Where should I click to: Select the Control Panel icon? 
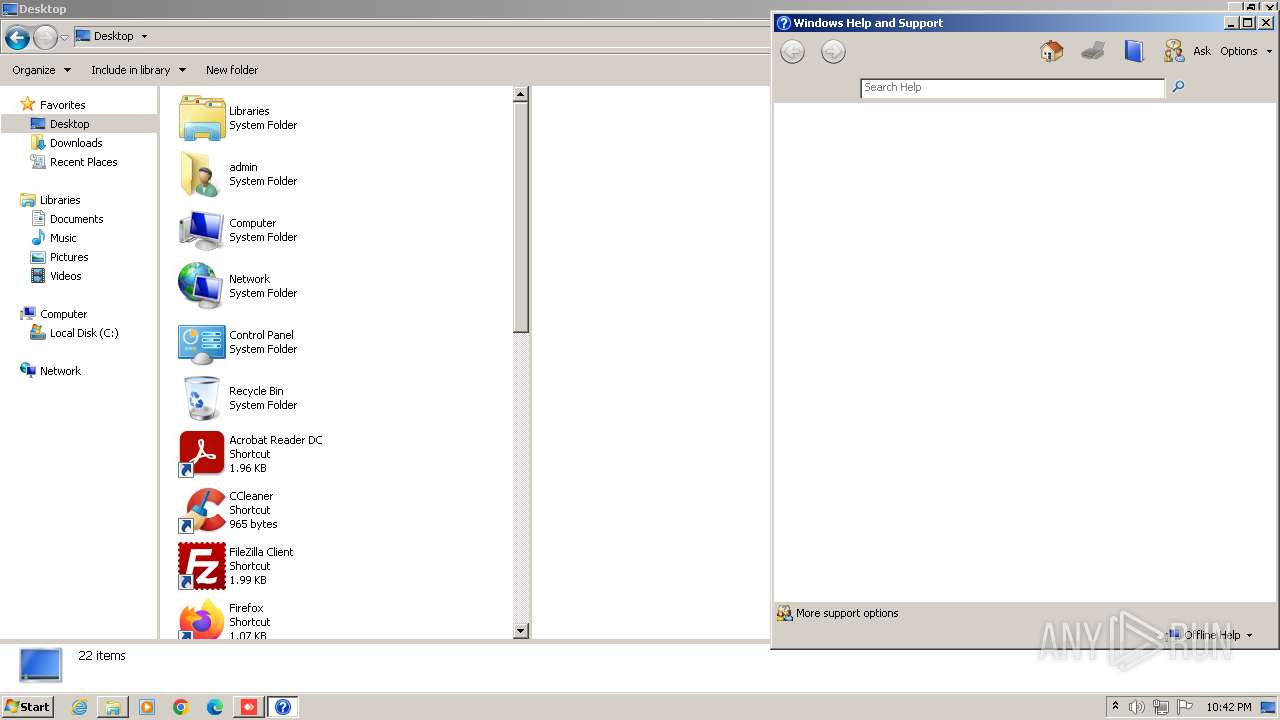pyautogui.click(x=202, y=342)
